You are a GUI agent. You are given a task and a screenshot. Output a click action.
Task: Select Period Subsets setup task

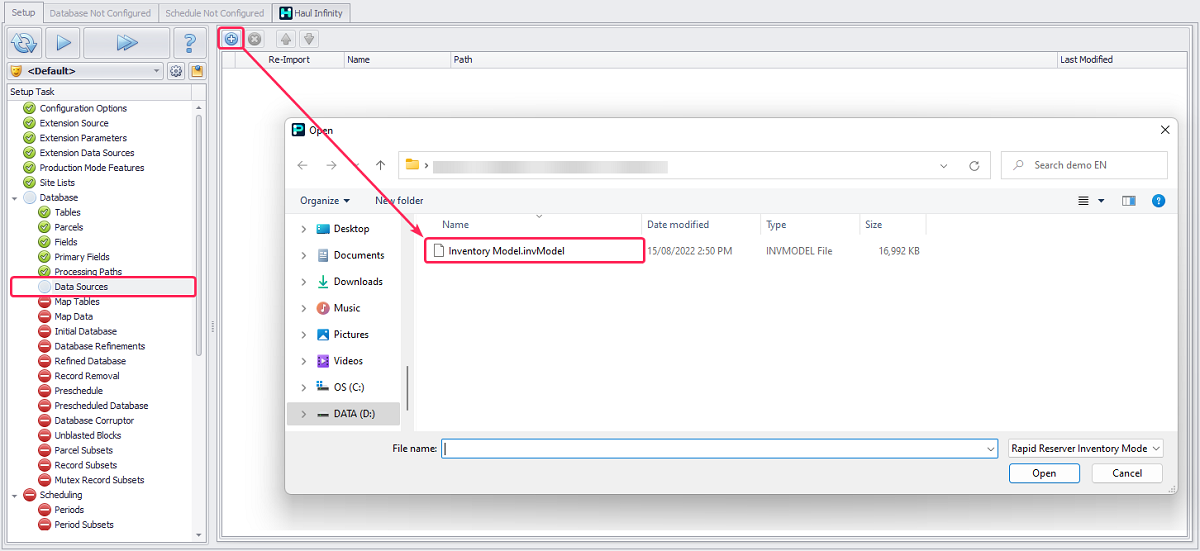pos(84,525)
